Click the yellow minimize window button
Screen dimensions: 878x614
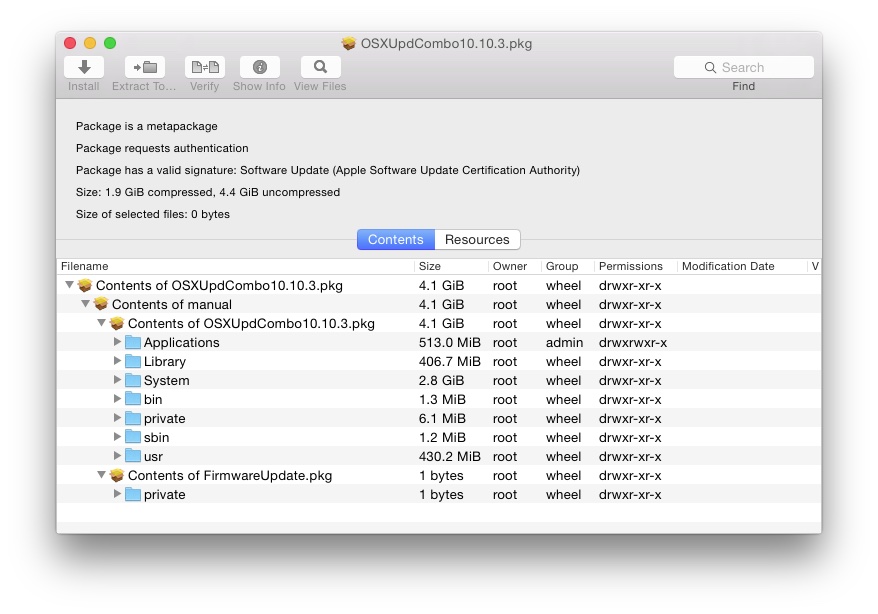[x=90, y=43]
